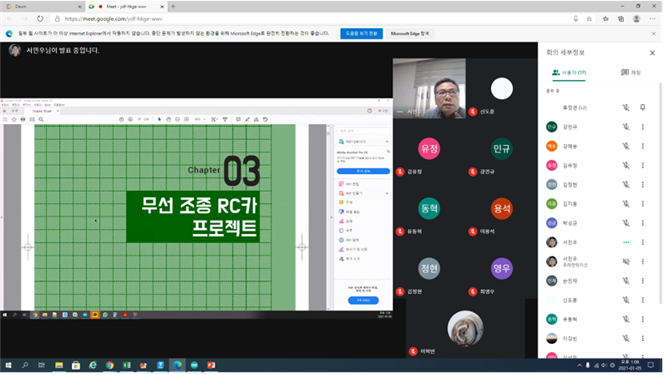The image size is (665, 375).
Task: Select the presenter's webcam video tile
Action: coord(430,89)
